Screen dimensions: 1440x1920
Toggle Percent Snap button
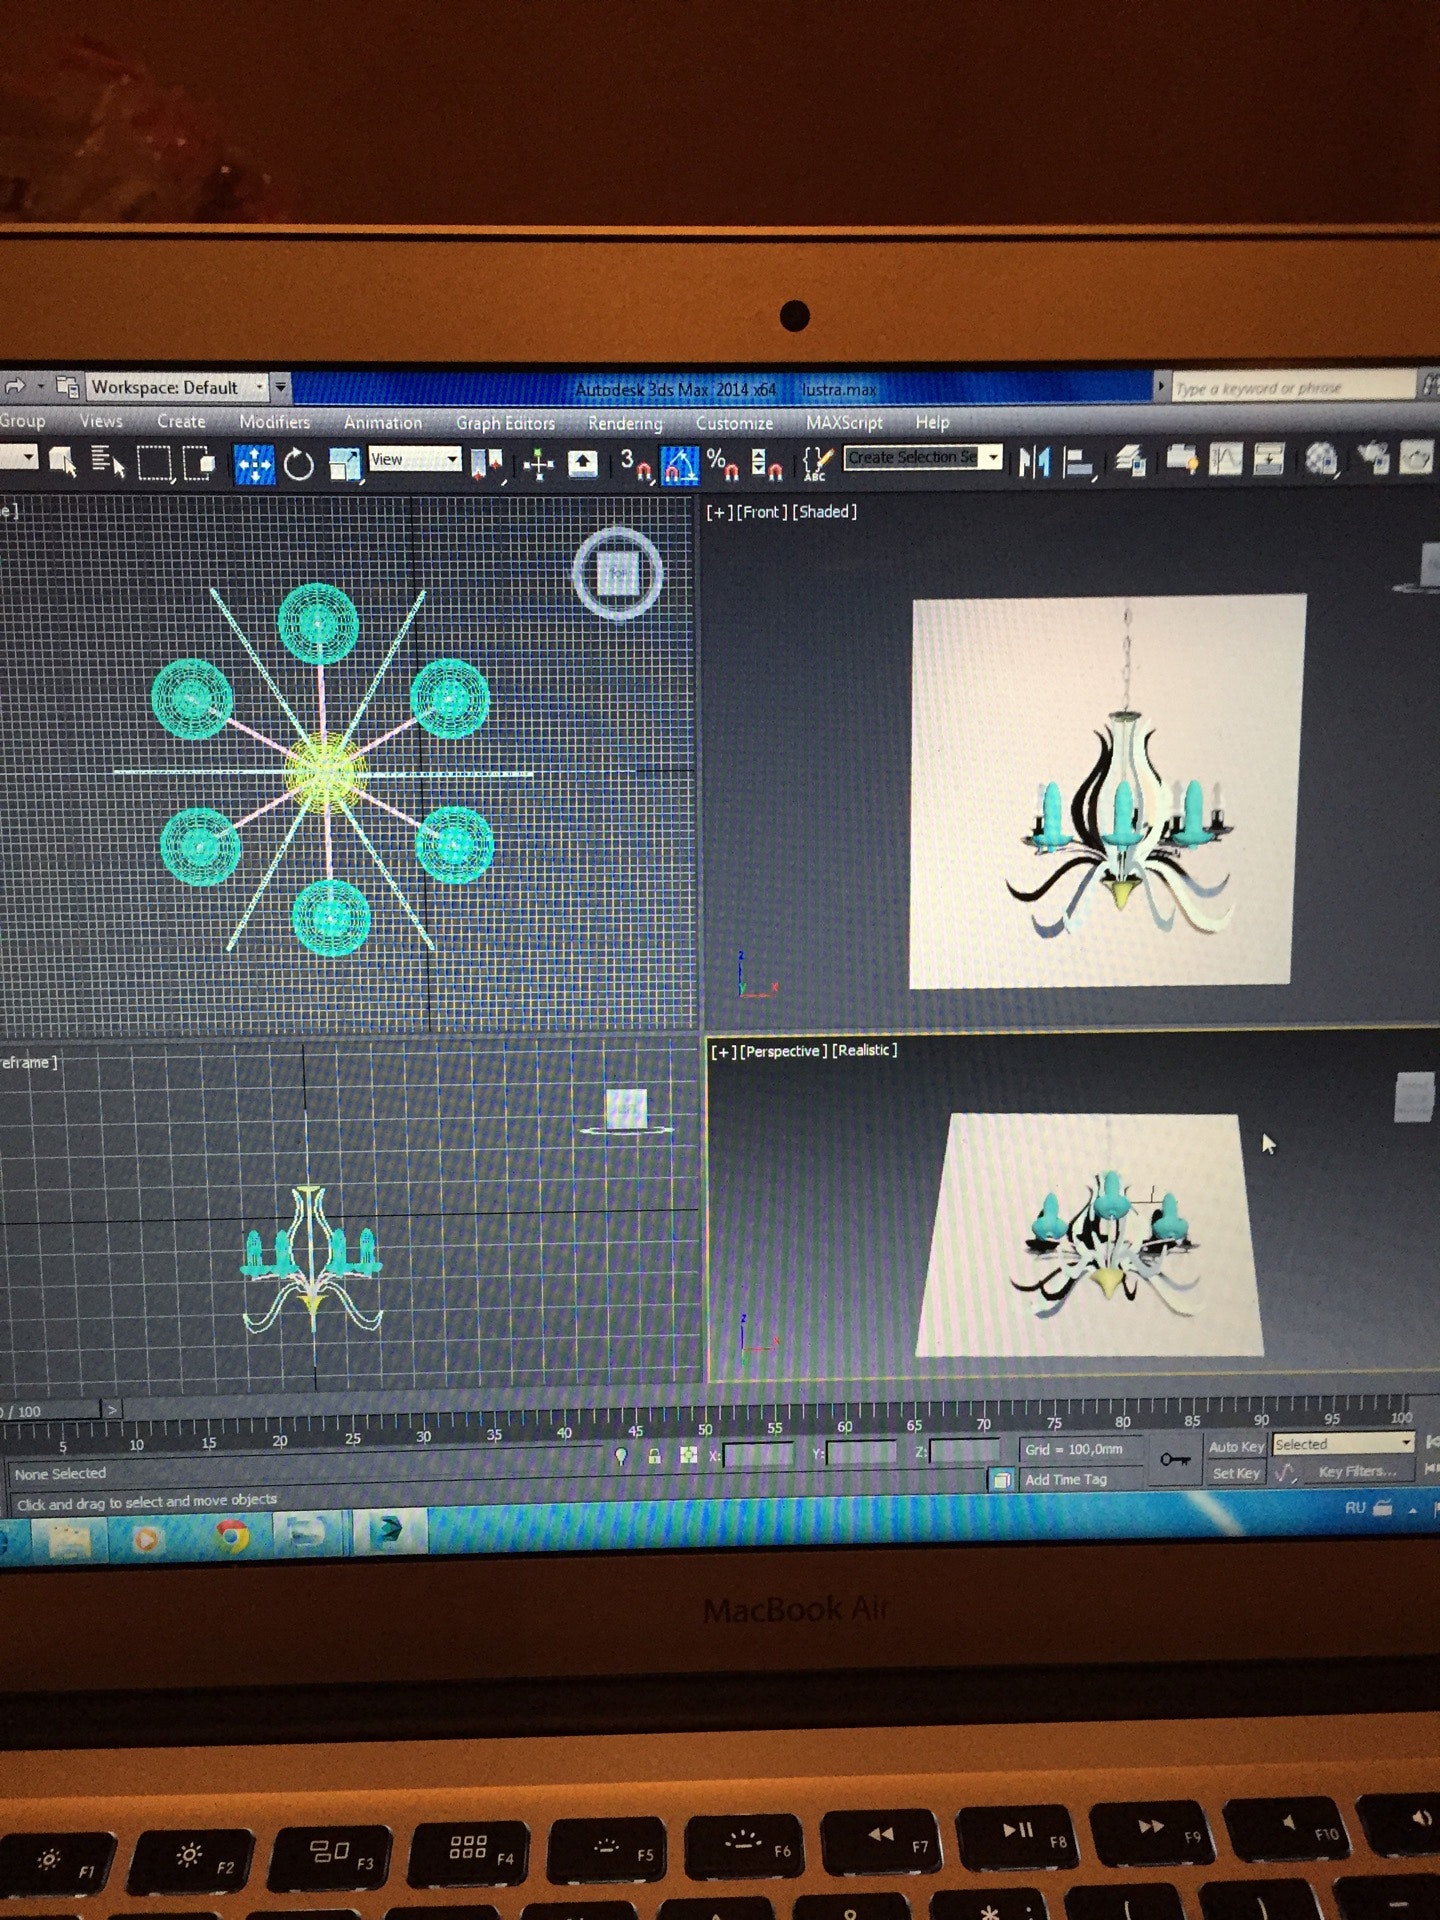722,464
